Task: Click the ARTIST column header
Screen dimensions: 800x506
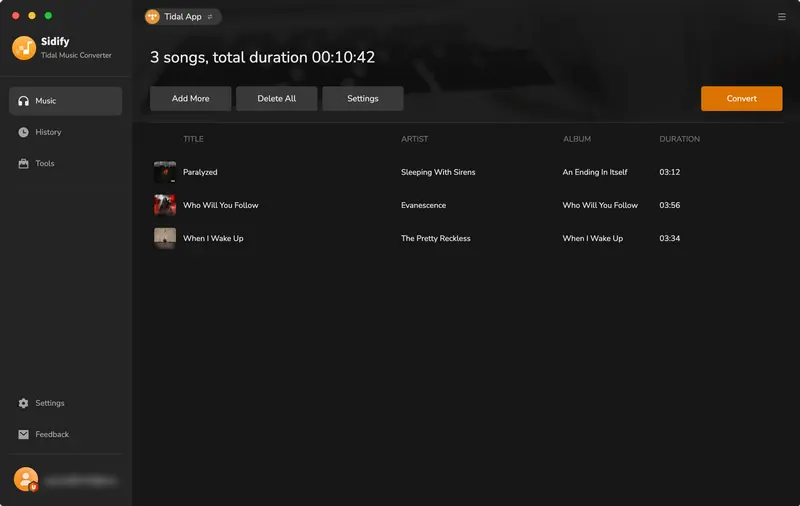Action: [x=414, y=139]
